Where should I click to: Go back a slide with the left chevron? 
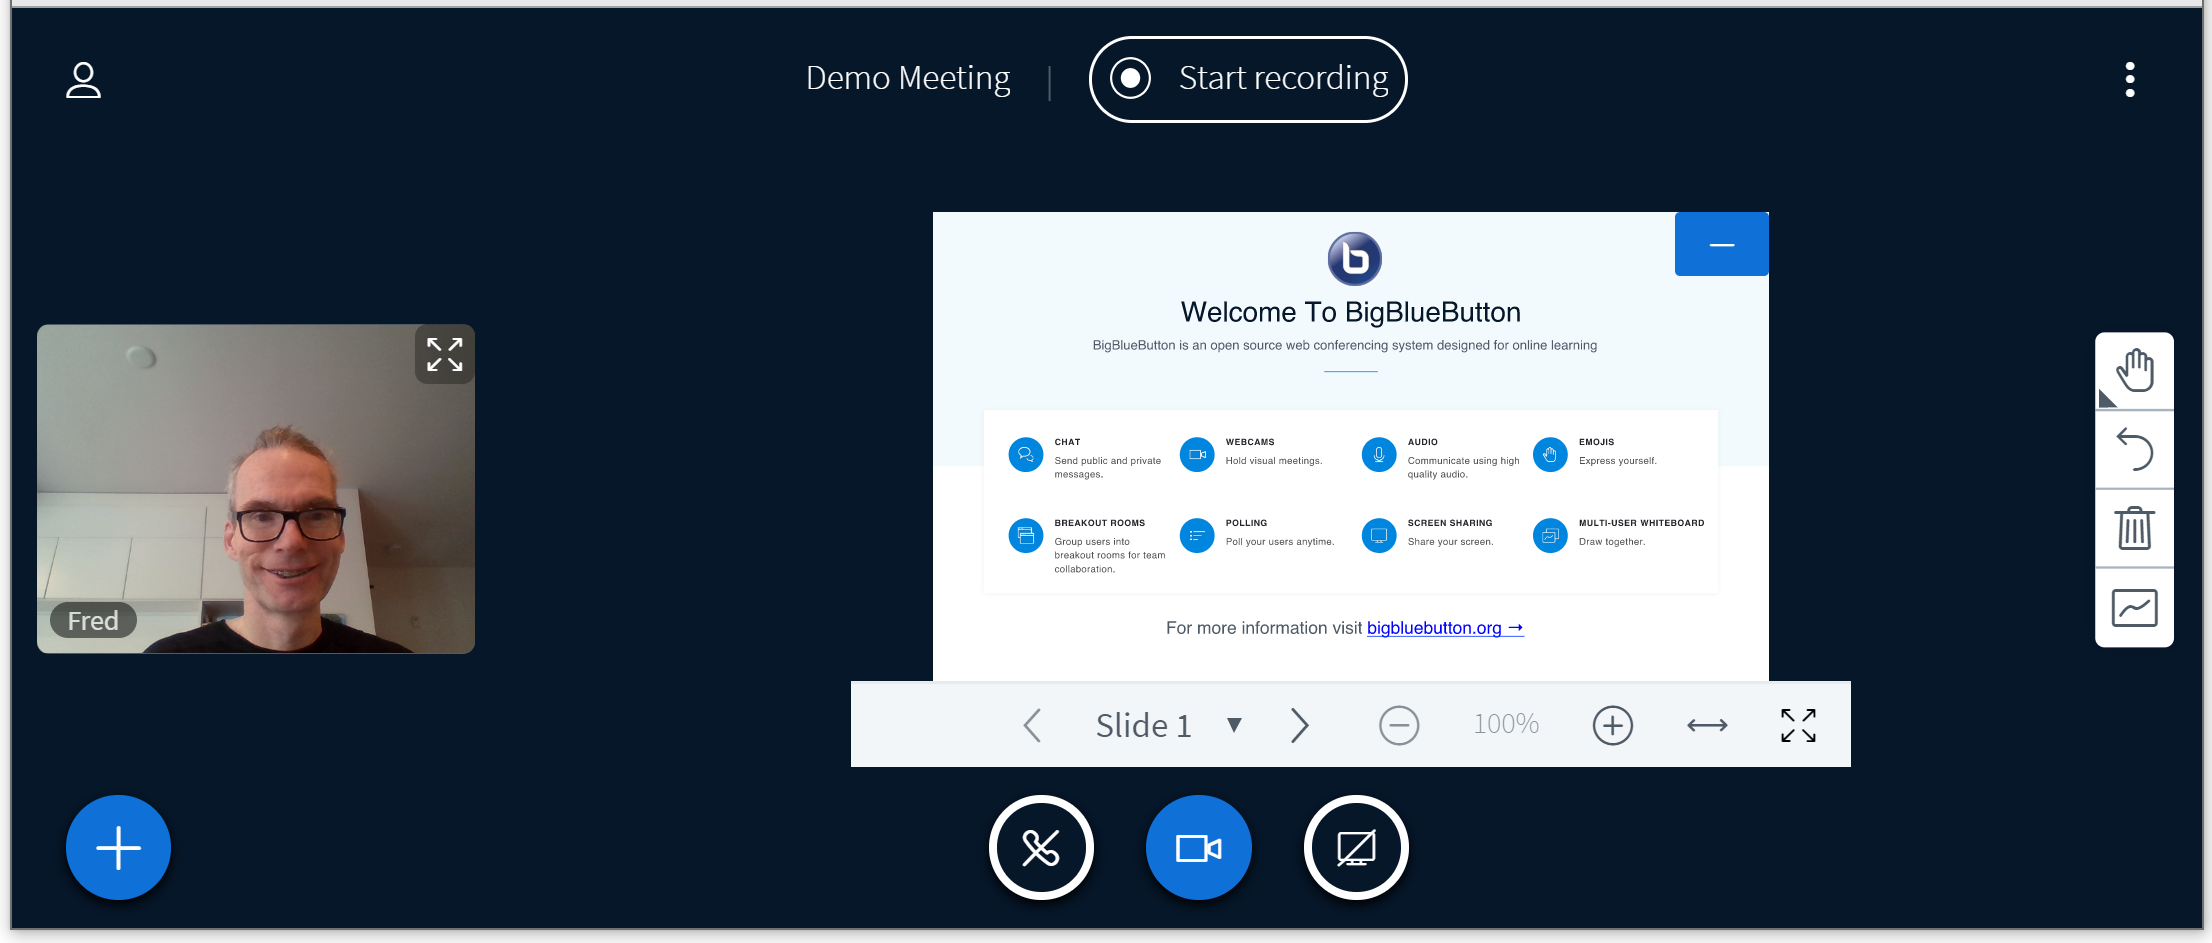1032,725
